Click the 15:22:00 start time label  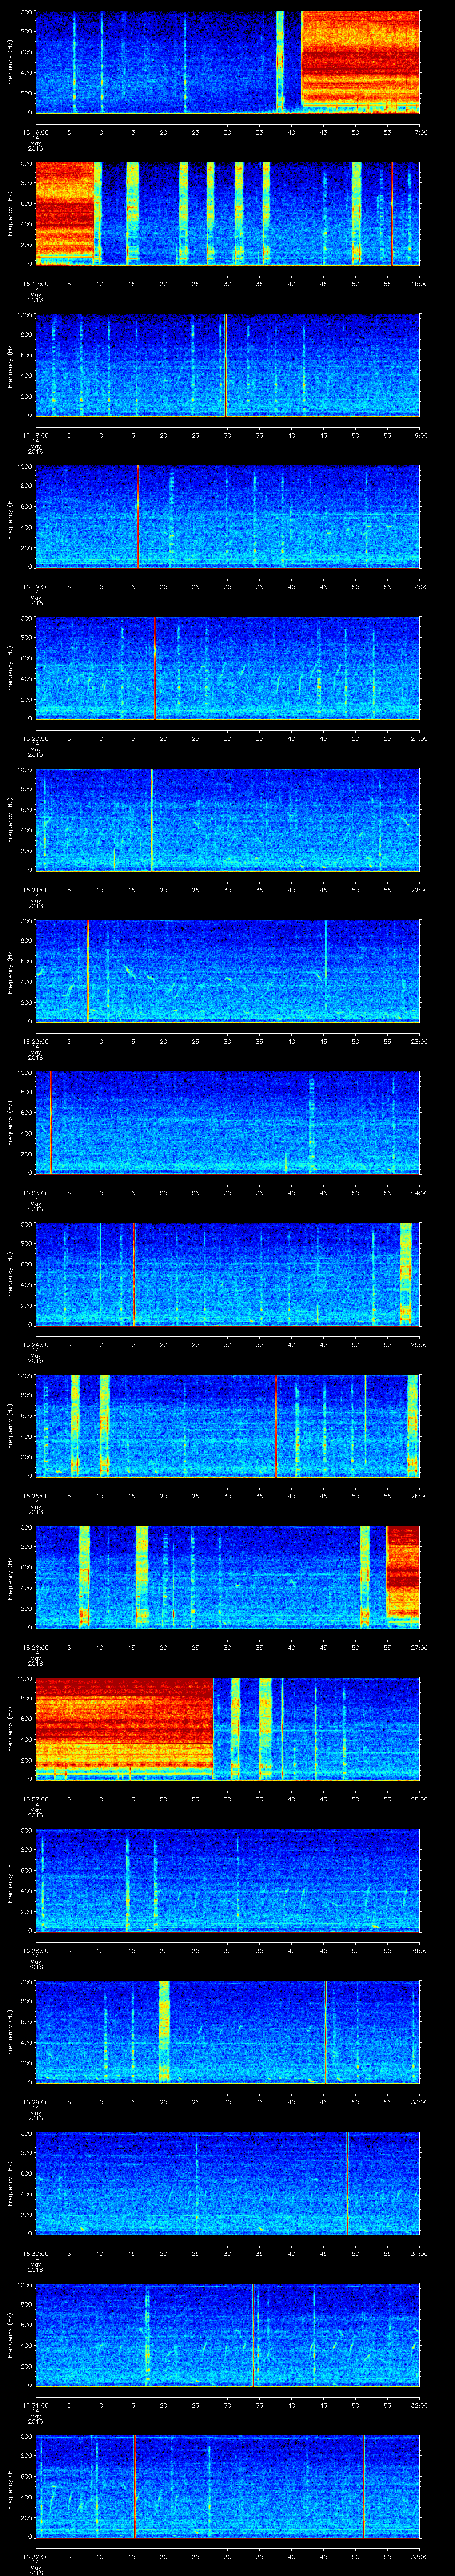(x=36, y=1041)
